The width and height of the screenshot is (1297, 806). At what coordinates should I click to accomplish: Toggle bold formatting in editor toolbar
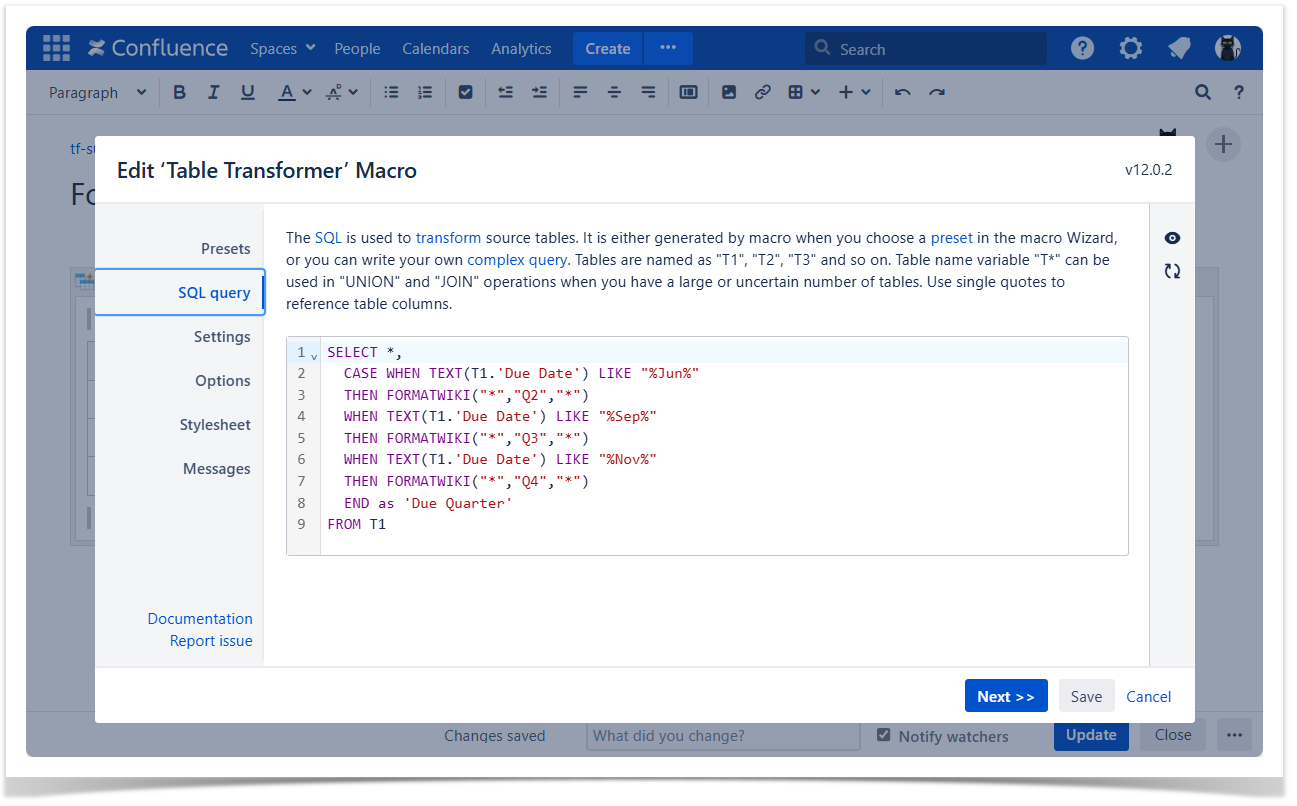click(x=180, y=92)
